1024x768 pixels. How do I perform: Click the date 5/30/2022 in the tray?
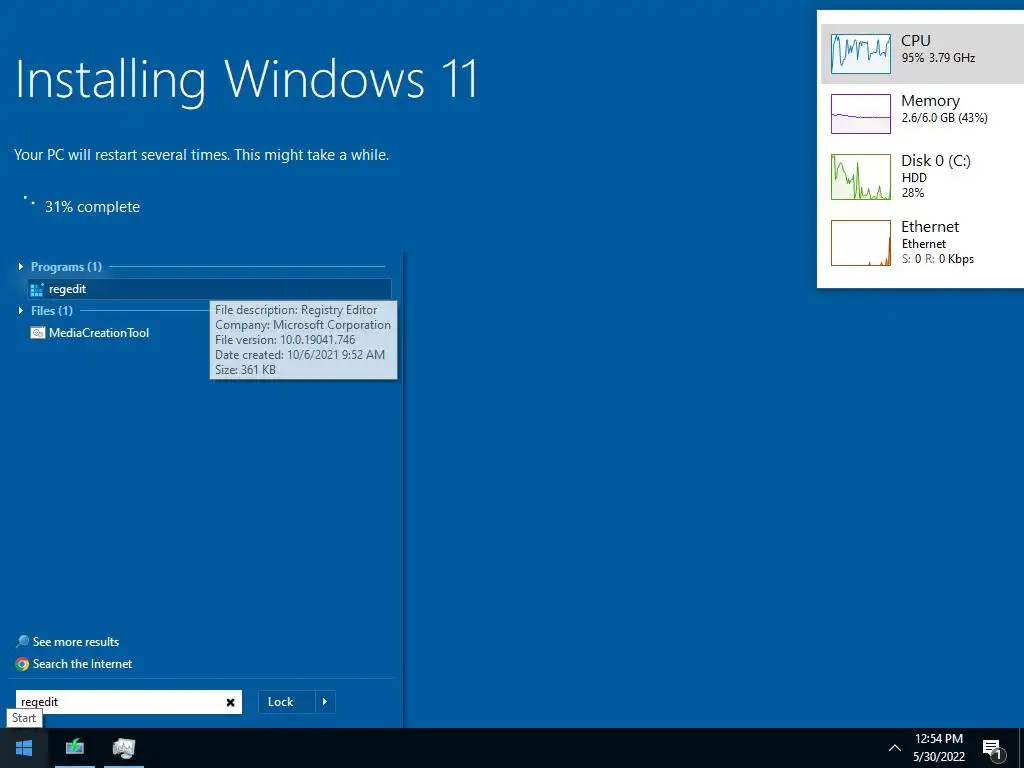[938, 757]
